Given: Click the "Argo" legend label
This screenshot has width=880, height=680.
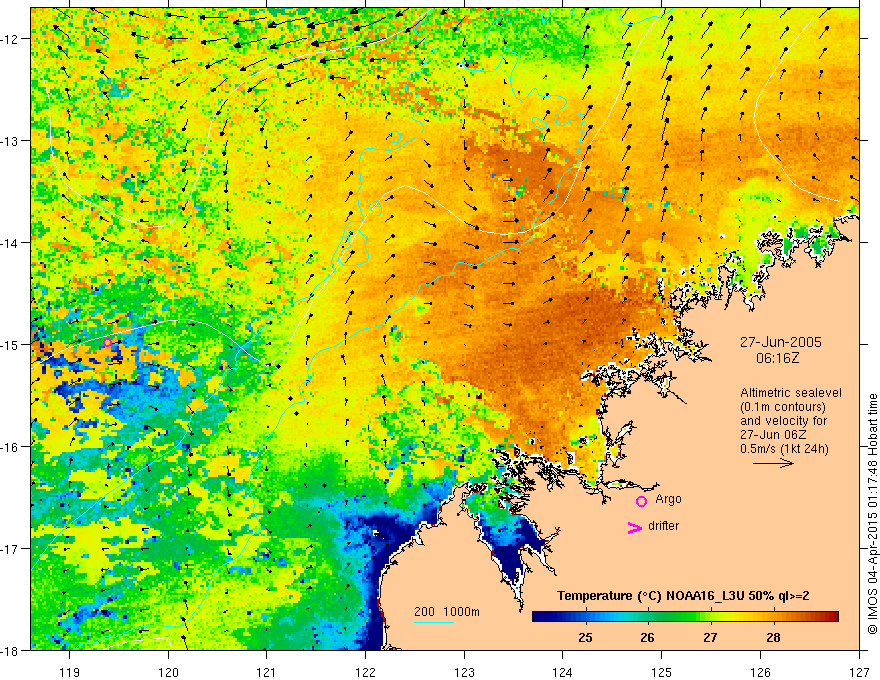Looking at the screenshot, I should click(668, 499).
